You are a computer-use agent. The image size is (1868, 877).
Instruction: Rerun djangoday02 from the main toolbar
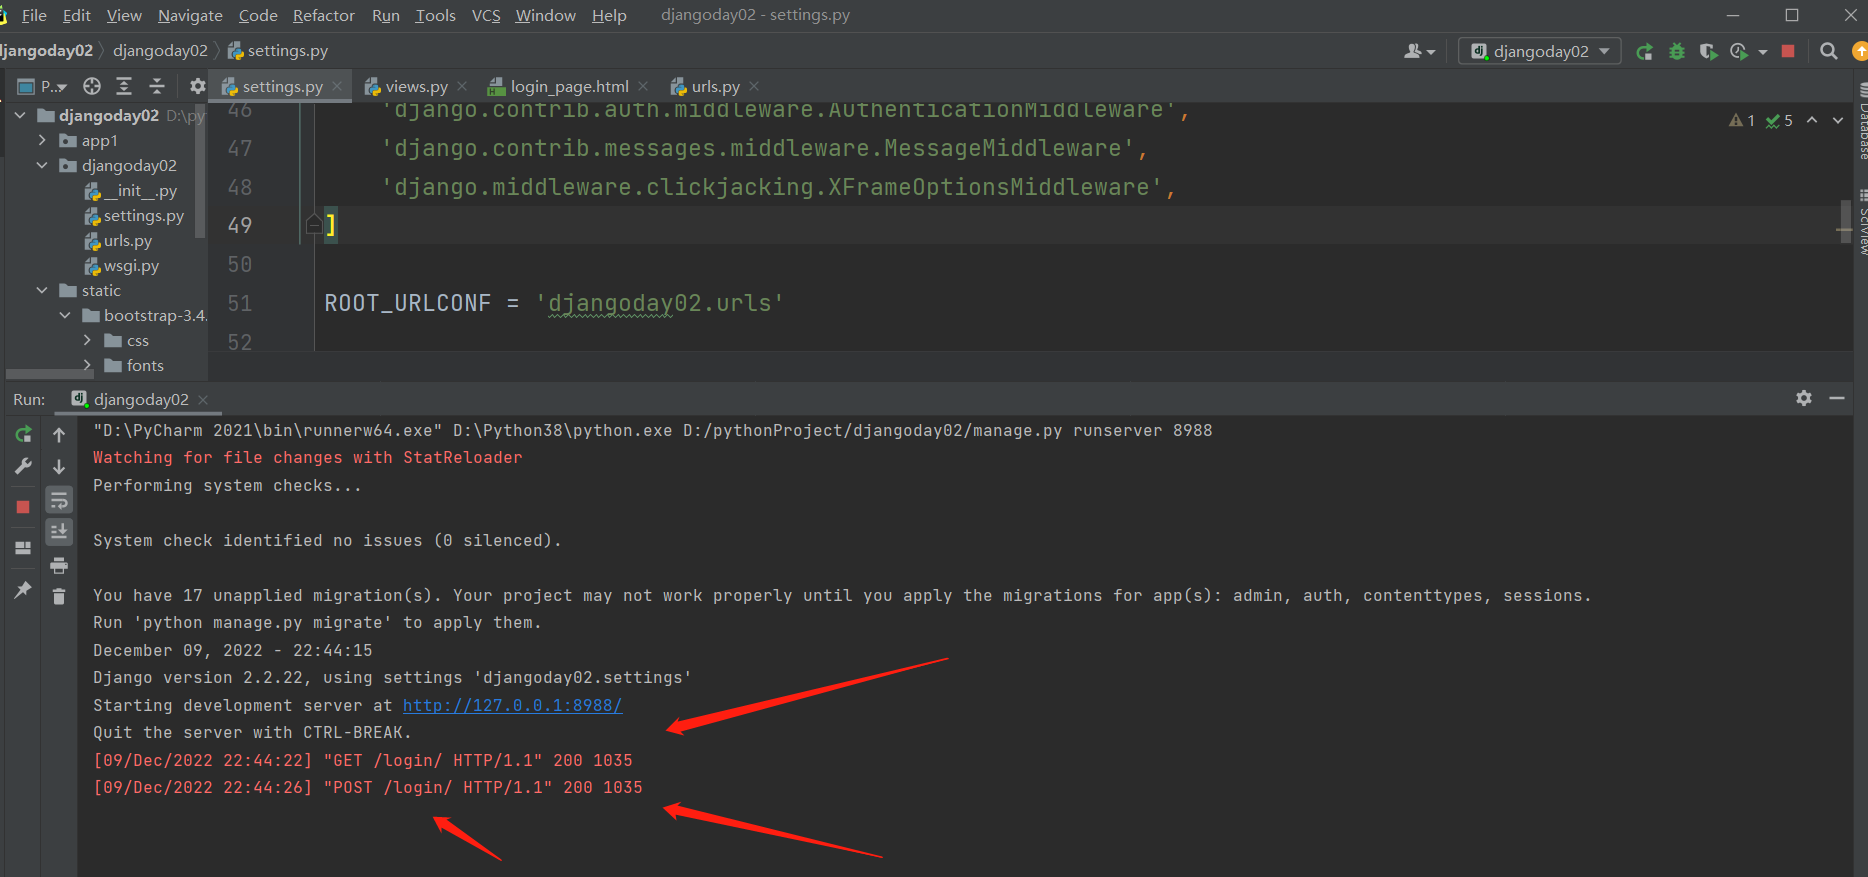point(1644,52)
